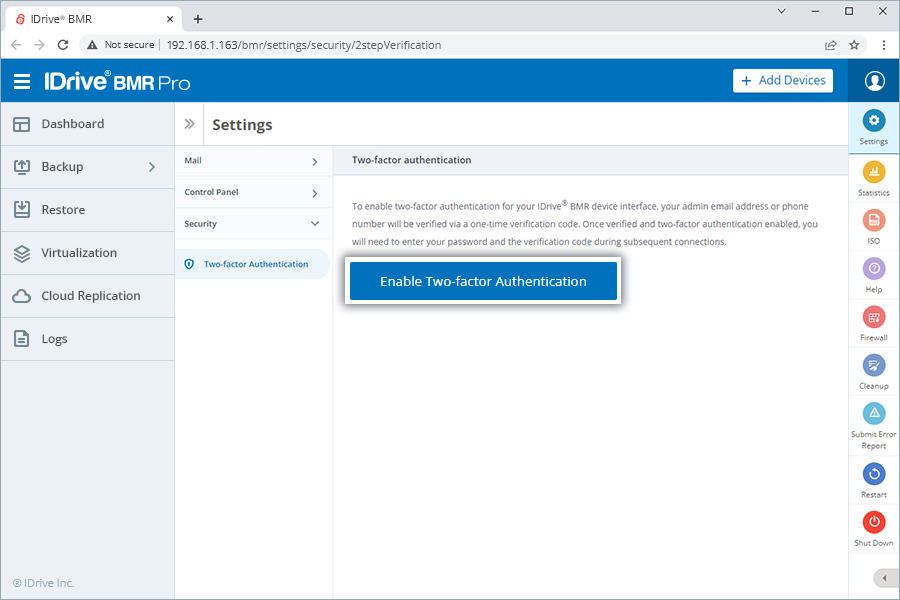Click the Restart icon

[x=874, y=474]
